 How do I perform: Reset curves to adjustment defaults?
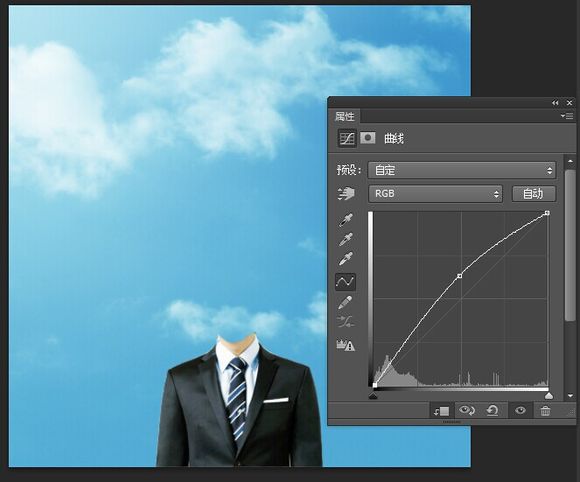492,410
